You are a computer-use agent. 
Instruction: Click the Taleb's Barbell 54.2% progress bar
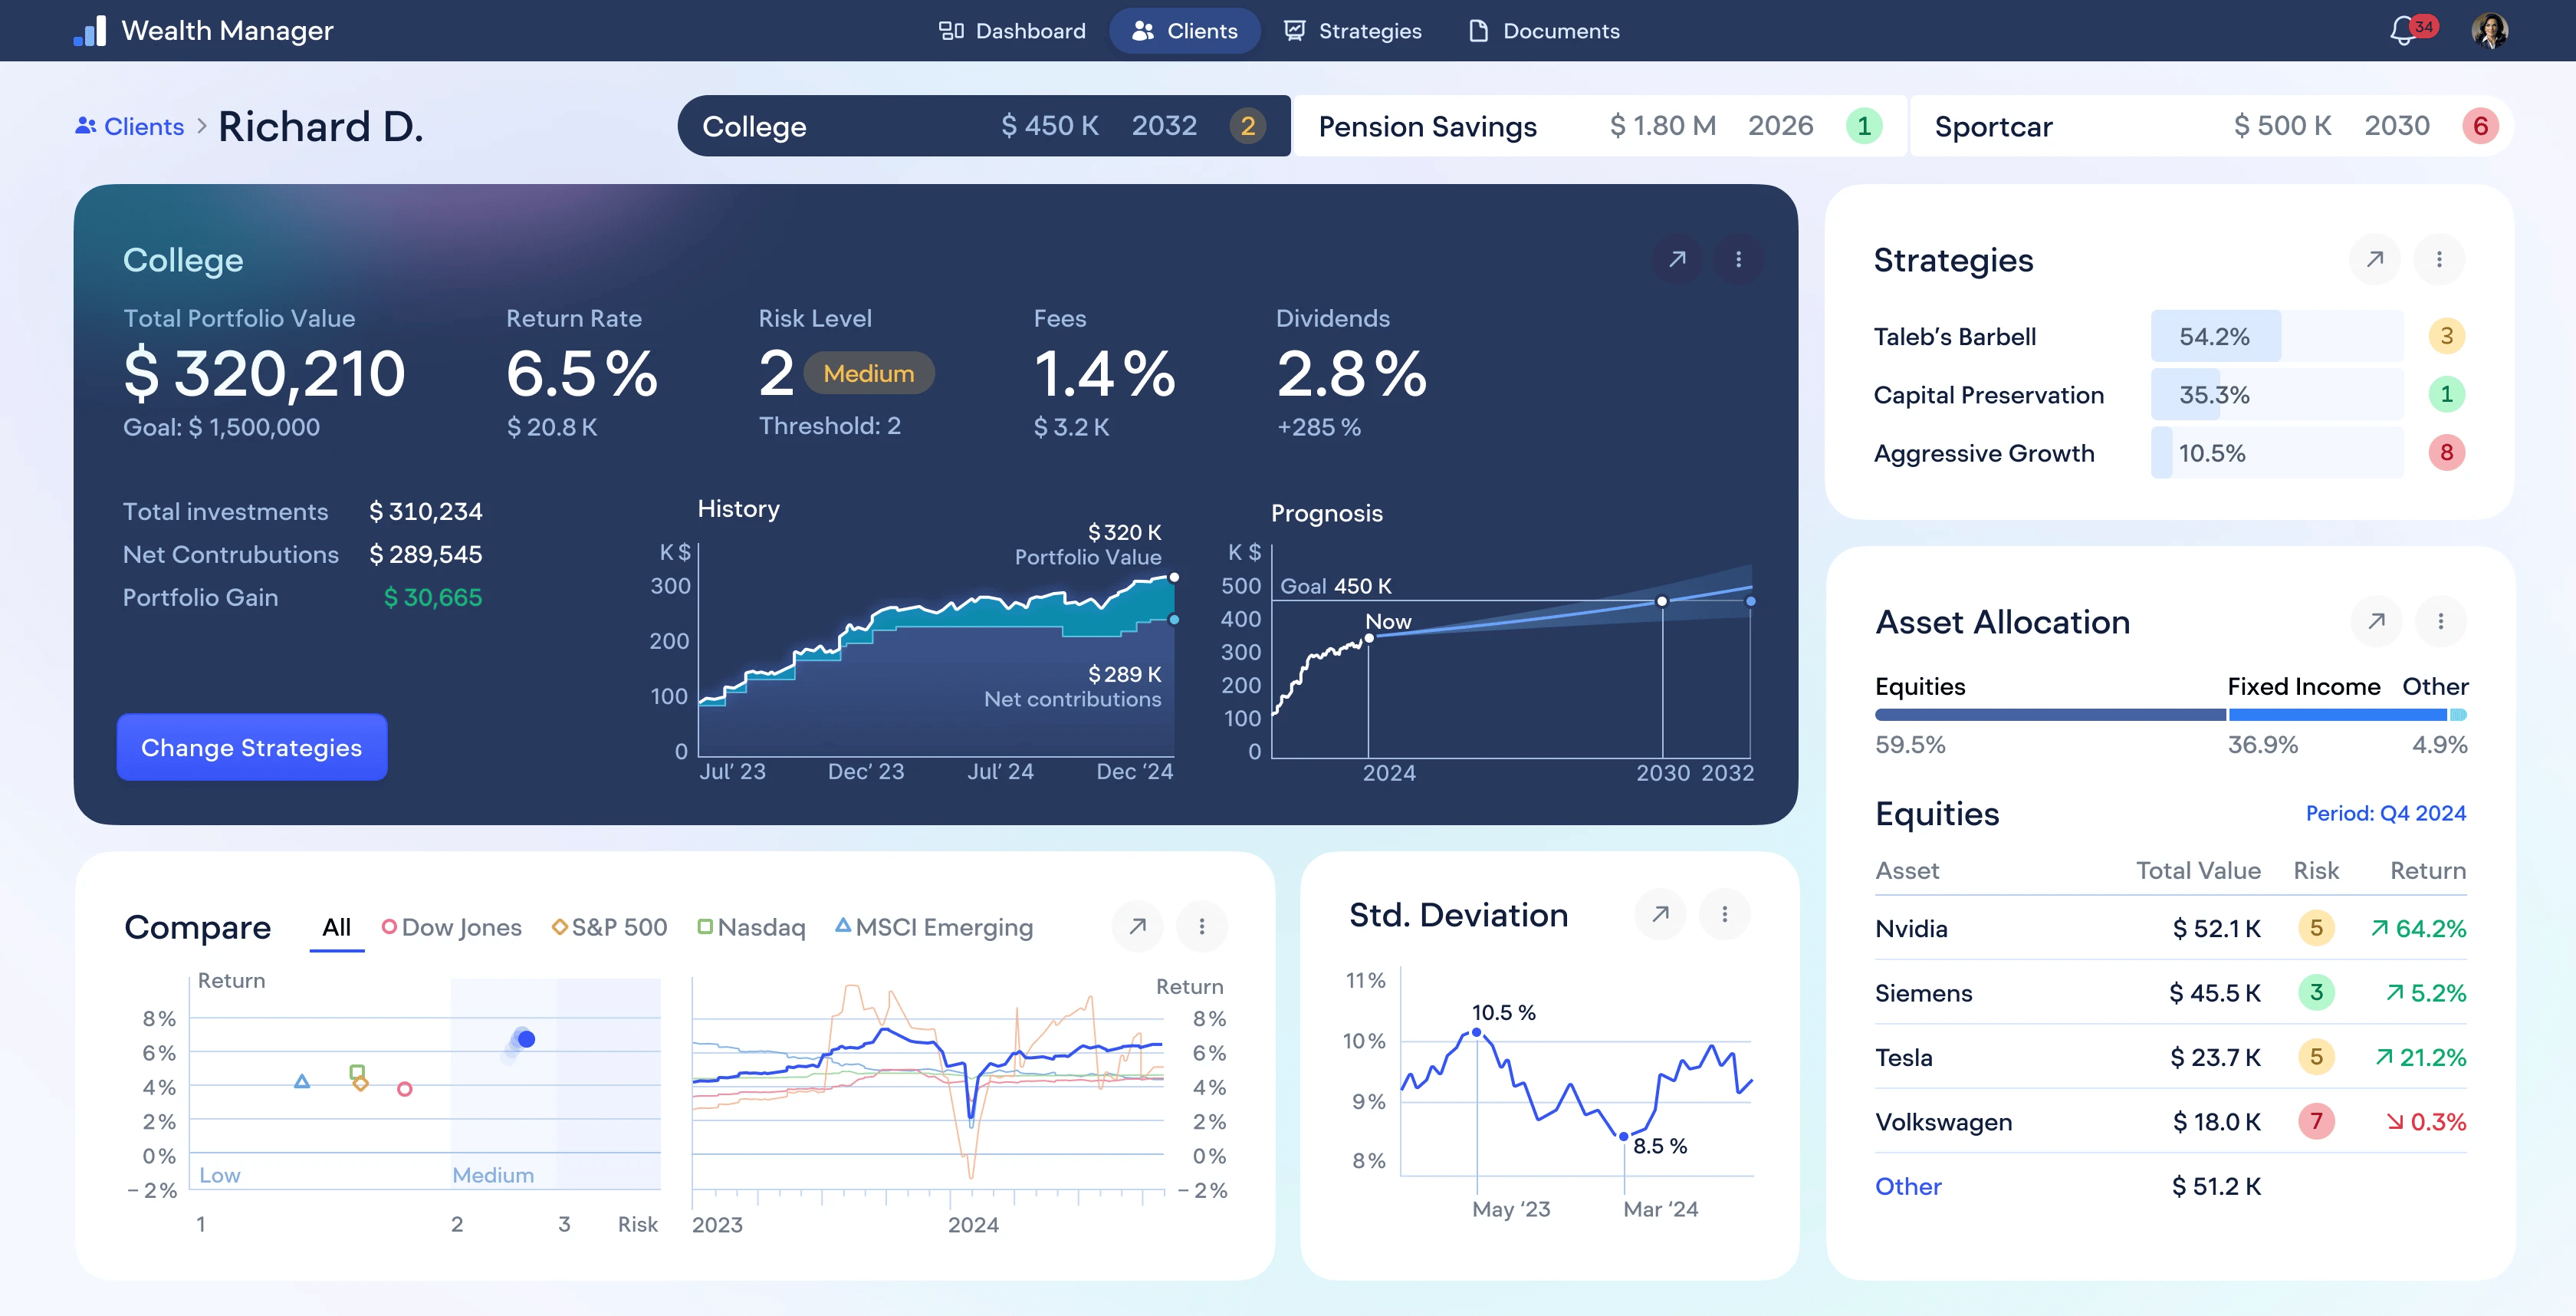[x=2276, y=337]
